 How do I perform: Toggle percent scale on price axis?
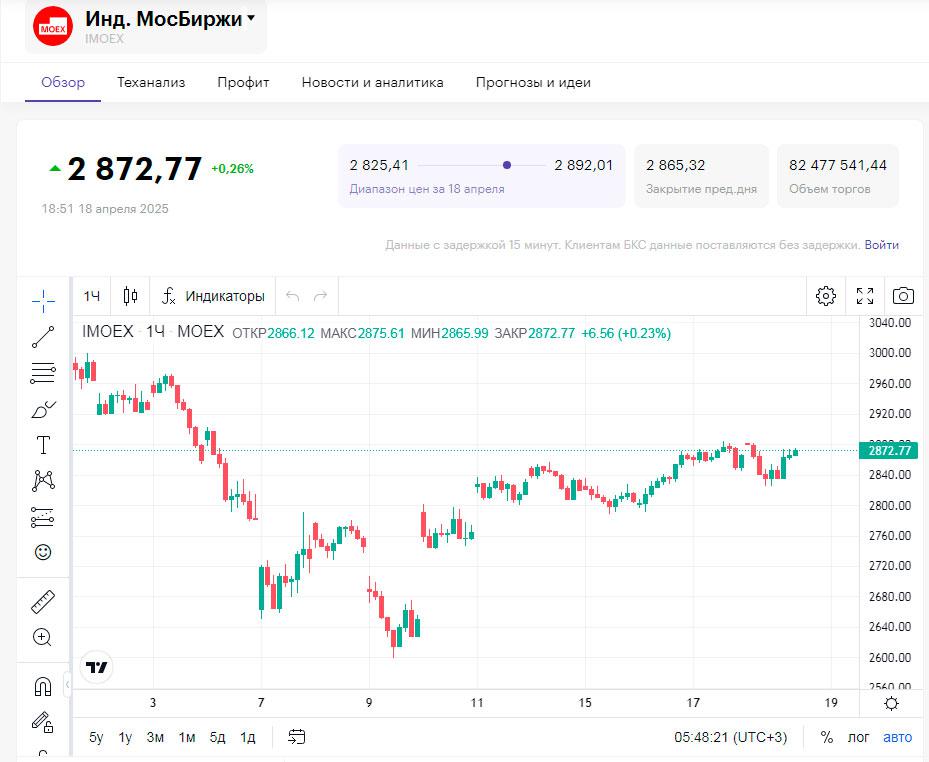click(x=827, y=737)
